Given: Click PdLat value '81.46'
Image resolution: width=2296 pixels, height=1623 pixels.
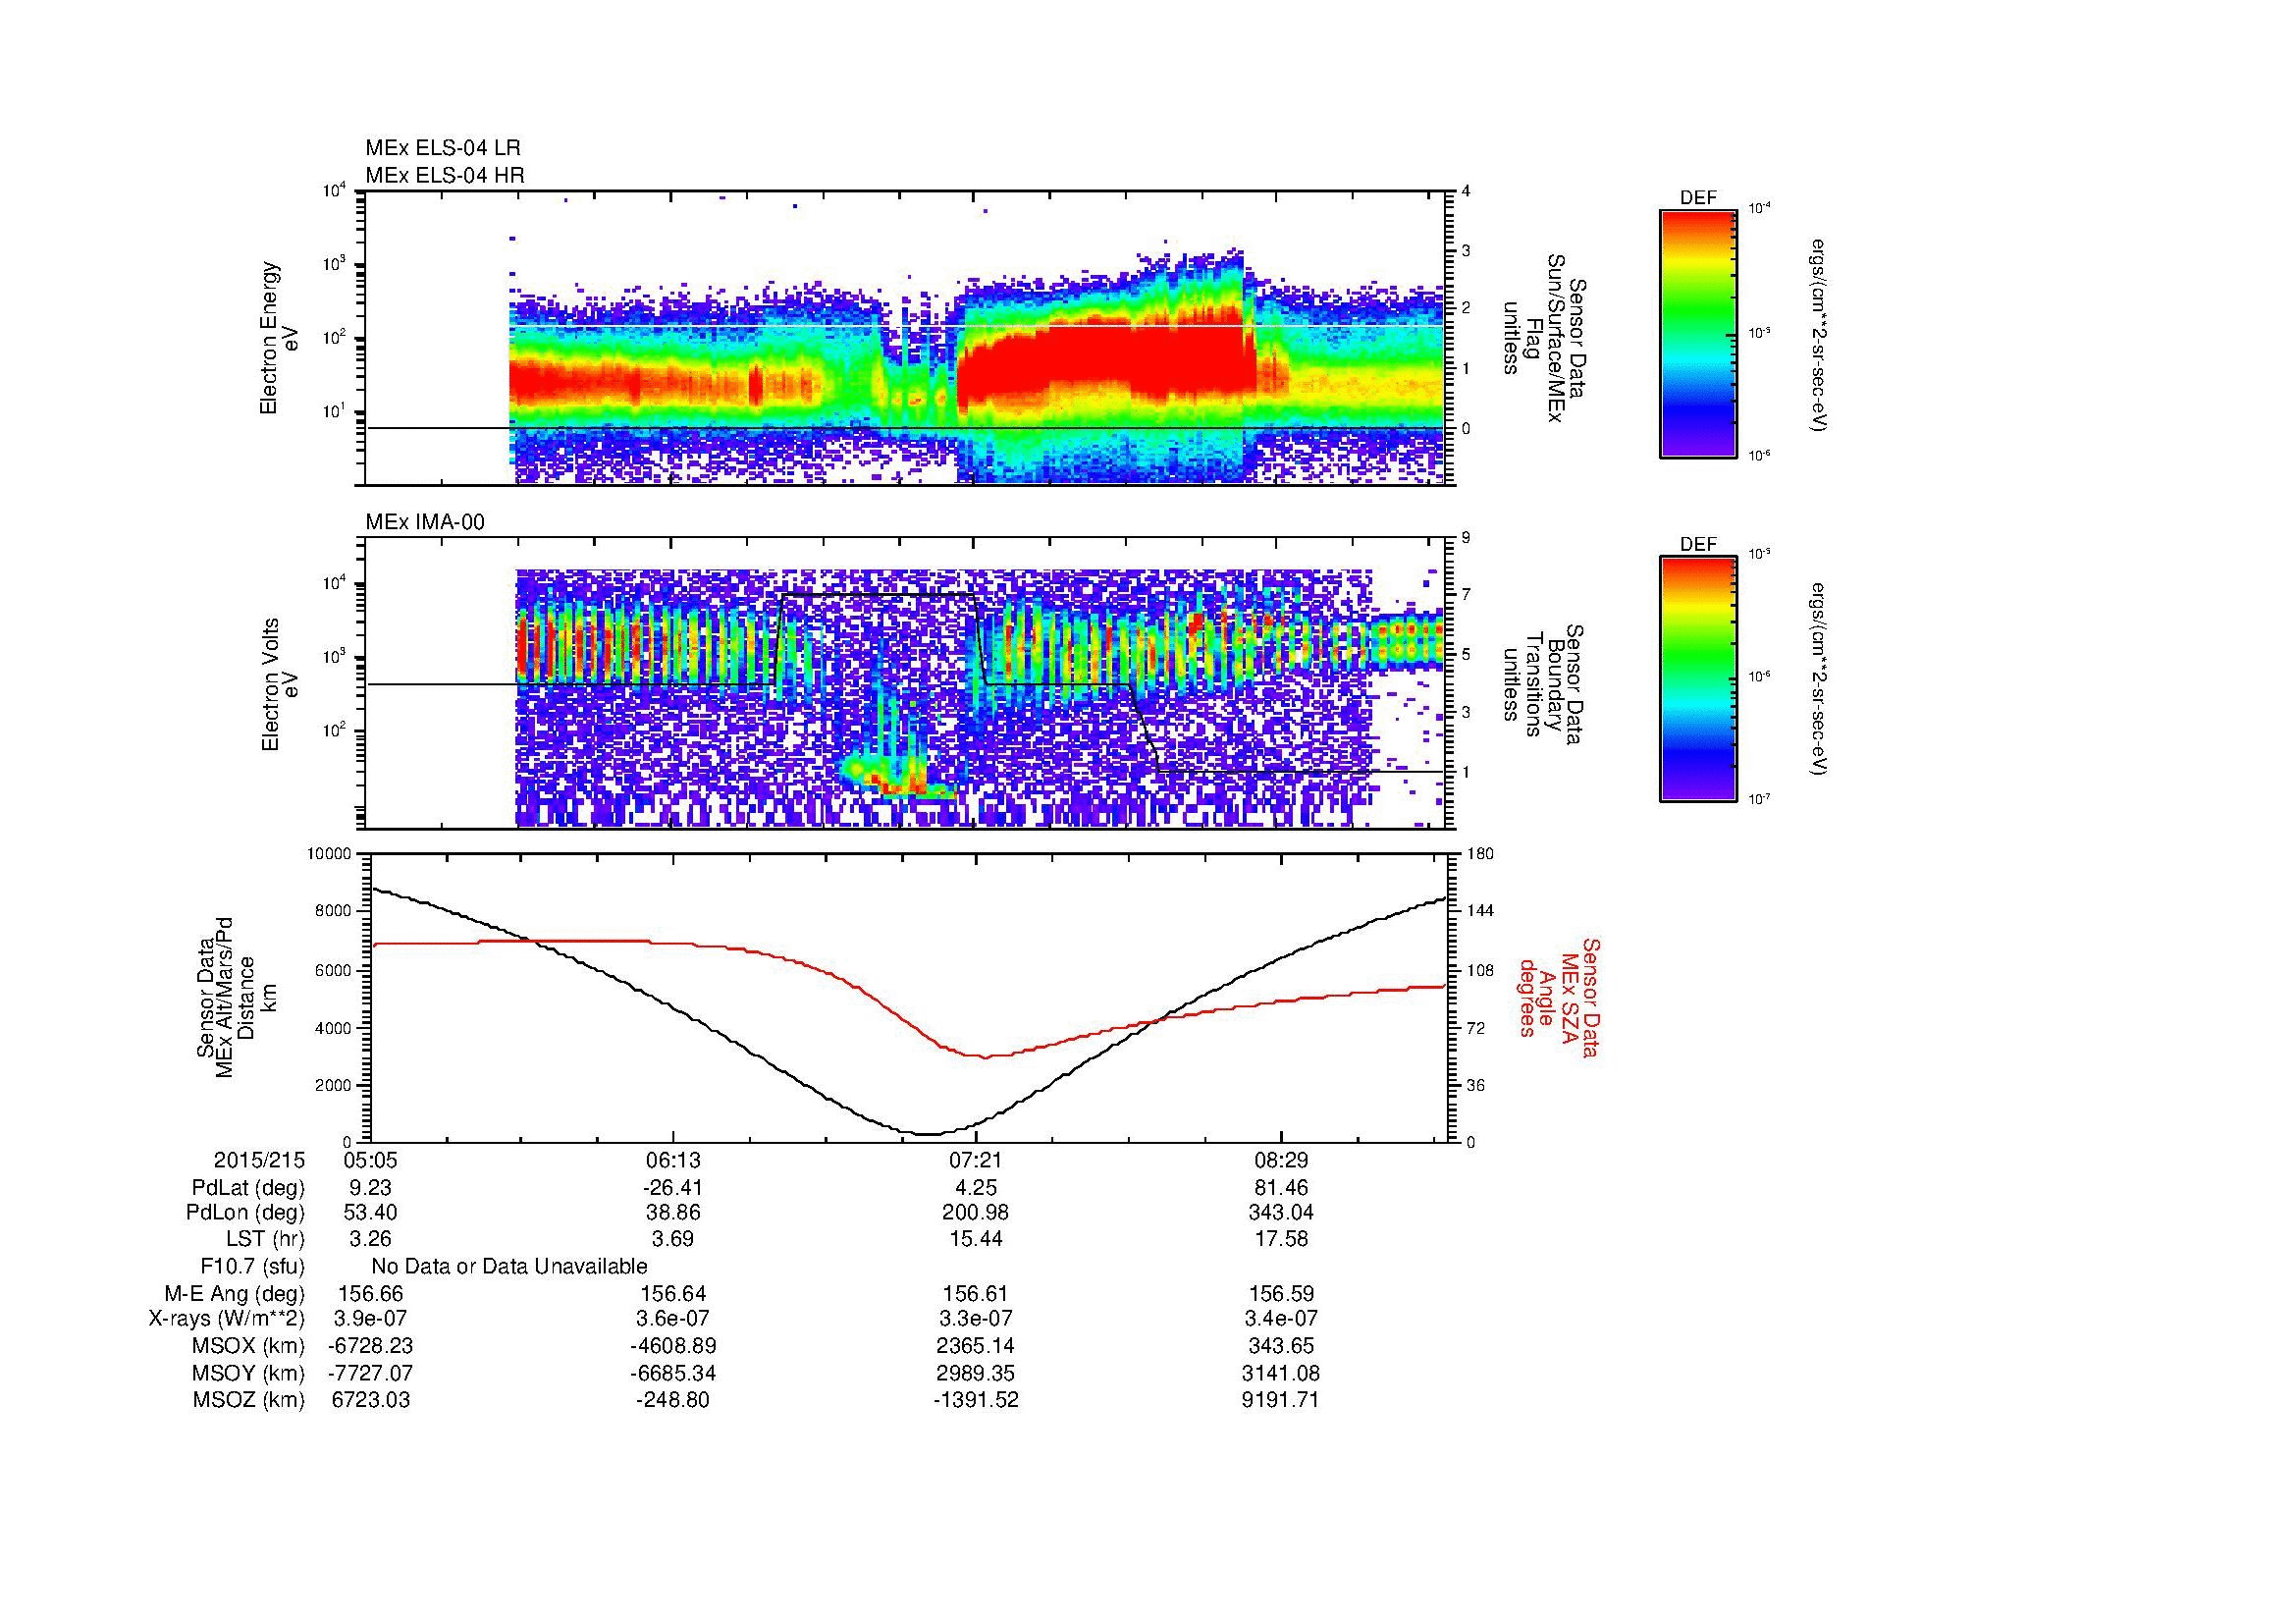Looking at the screenshot, I should (1280, 1188).
